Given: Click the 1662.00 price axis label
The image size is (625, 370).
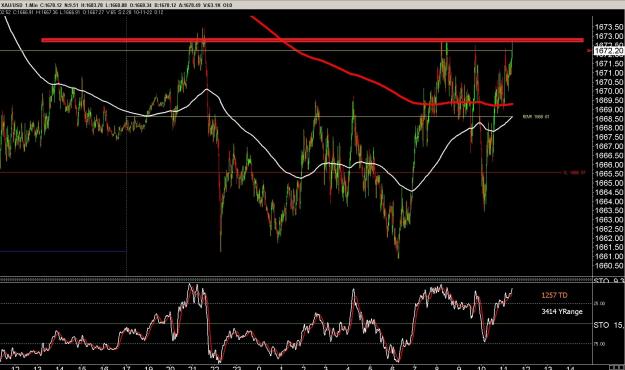Looking at the screenshot, I should [x=609, y=238].
